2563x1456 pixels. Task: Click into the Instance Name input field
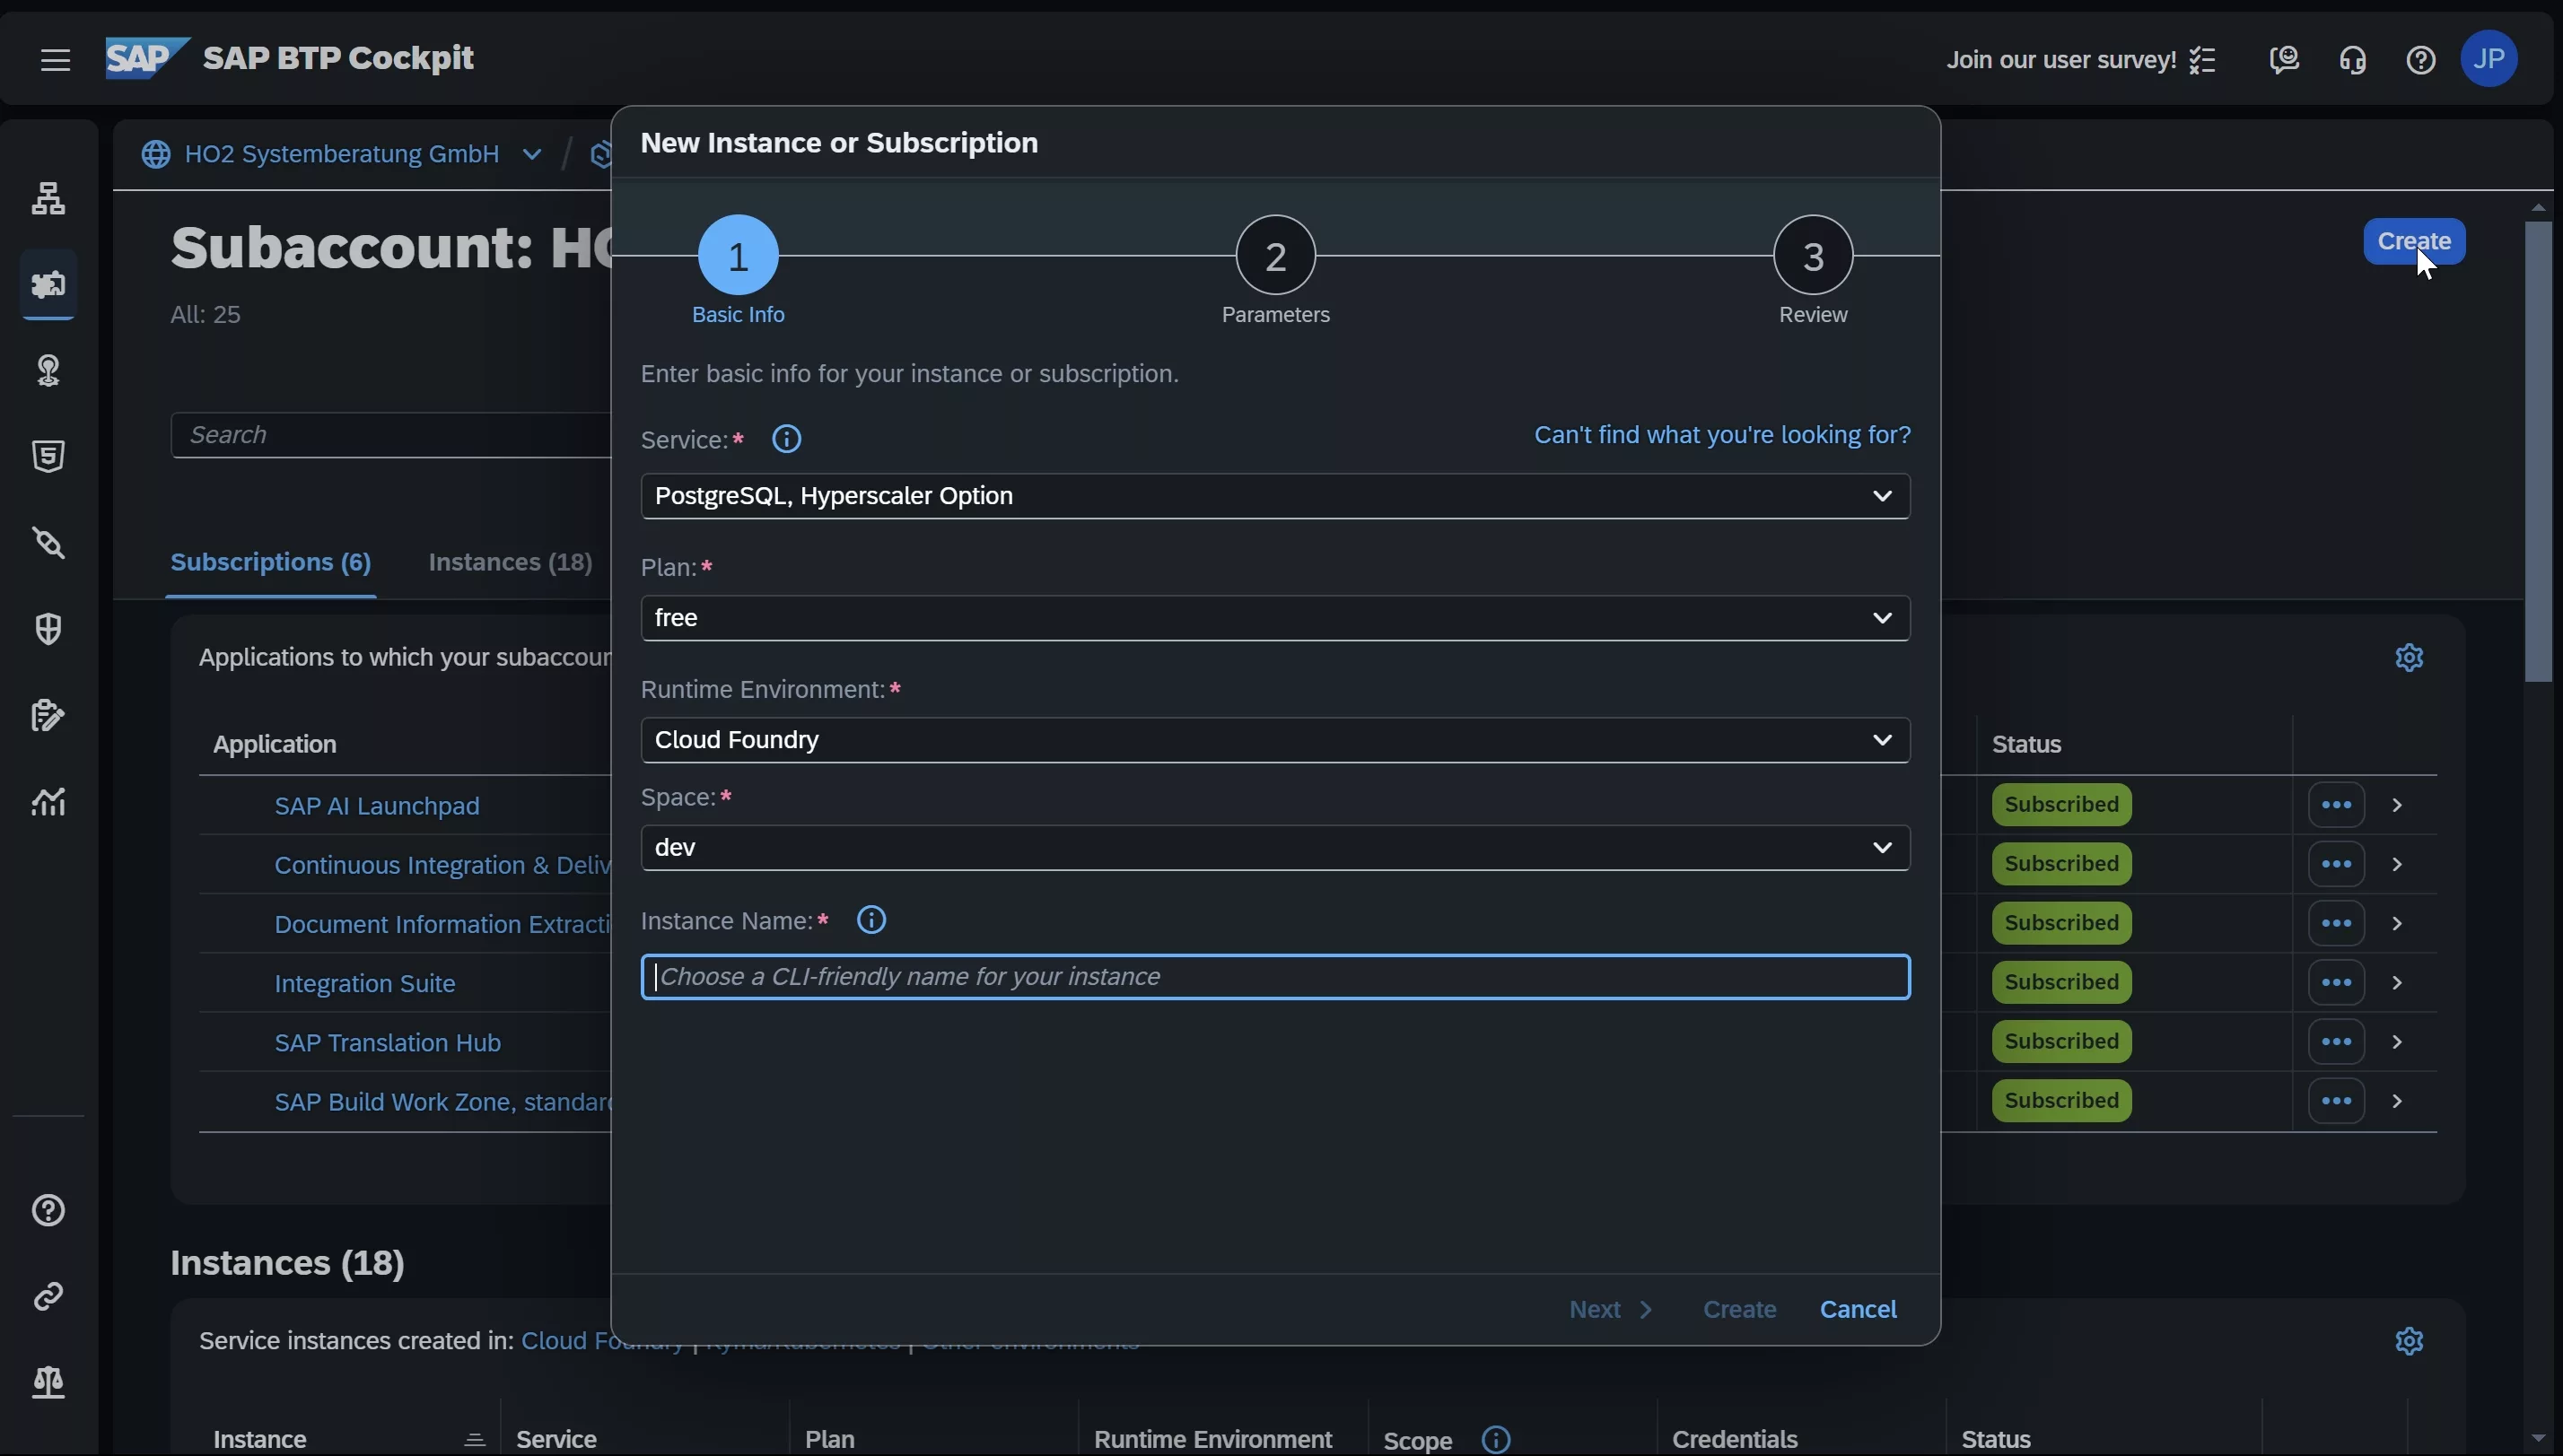point(1275,977)
